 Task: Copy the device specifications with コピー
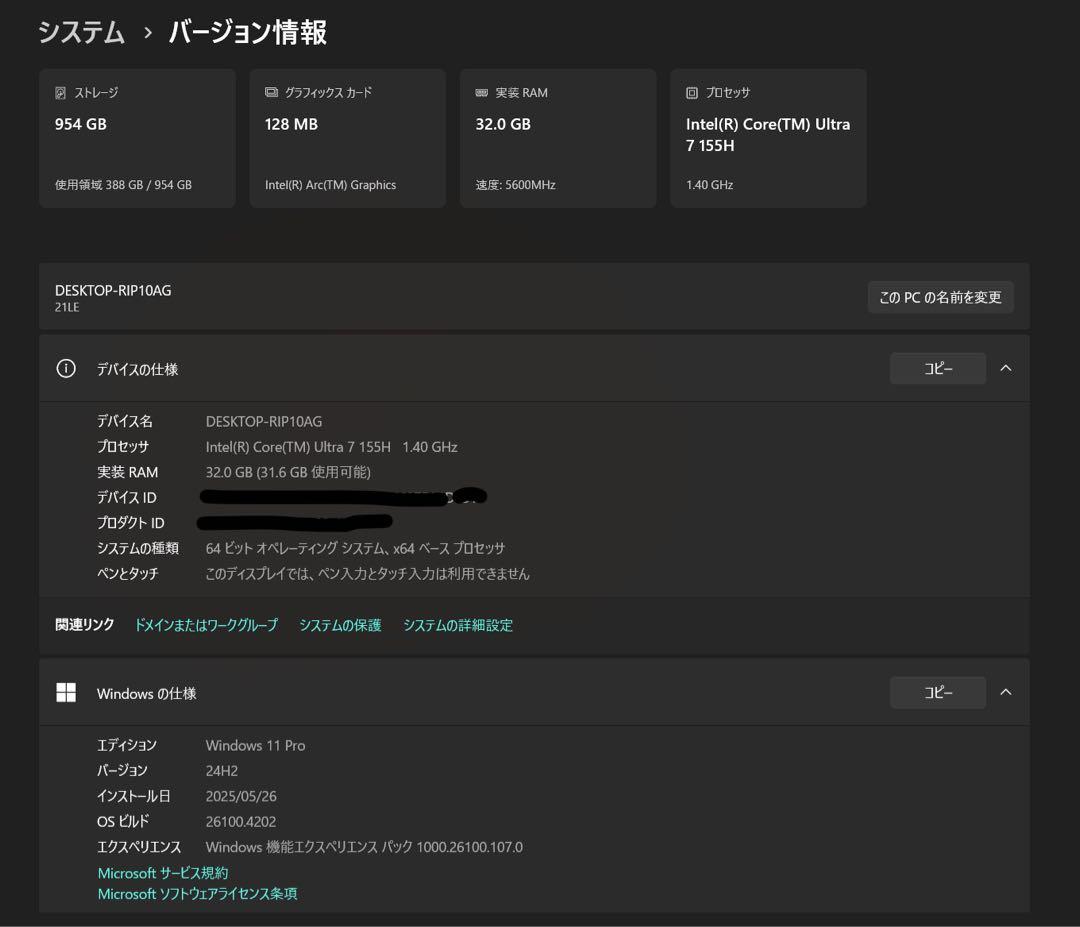(x=936, y=368)
